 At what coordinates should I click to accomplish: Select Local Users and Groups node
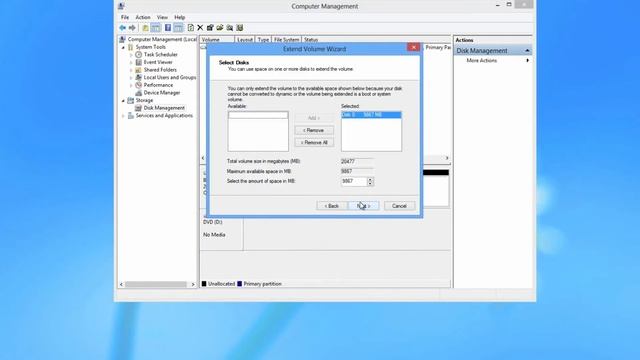coord(170,77)
